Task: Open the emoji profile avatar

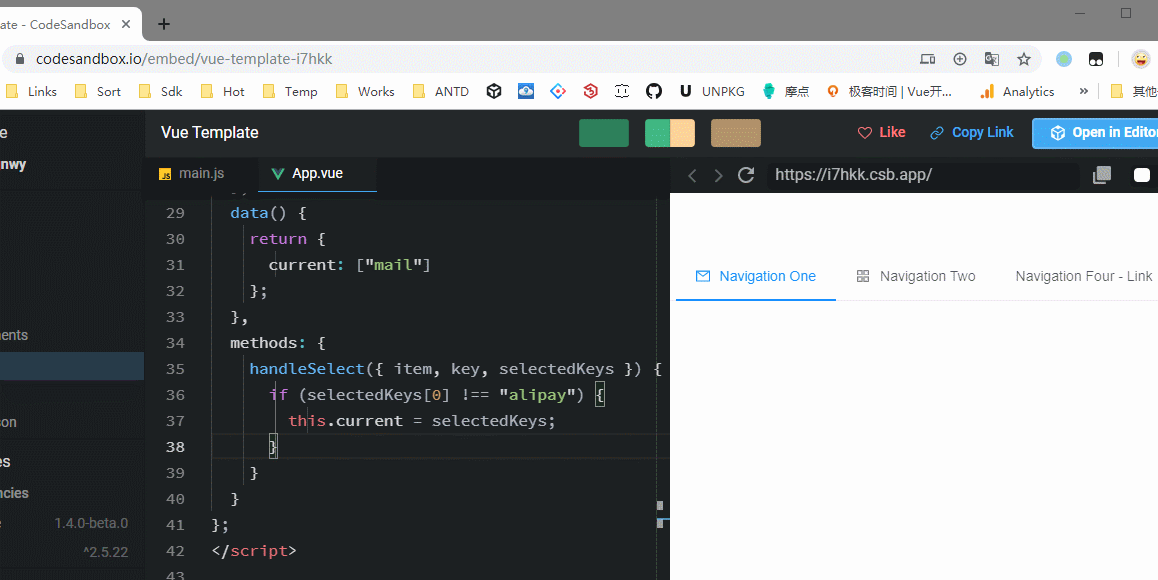Action: 1142,59
